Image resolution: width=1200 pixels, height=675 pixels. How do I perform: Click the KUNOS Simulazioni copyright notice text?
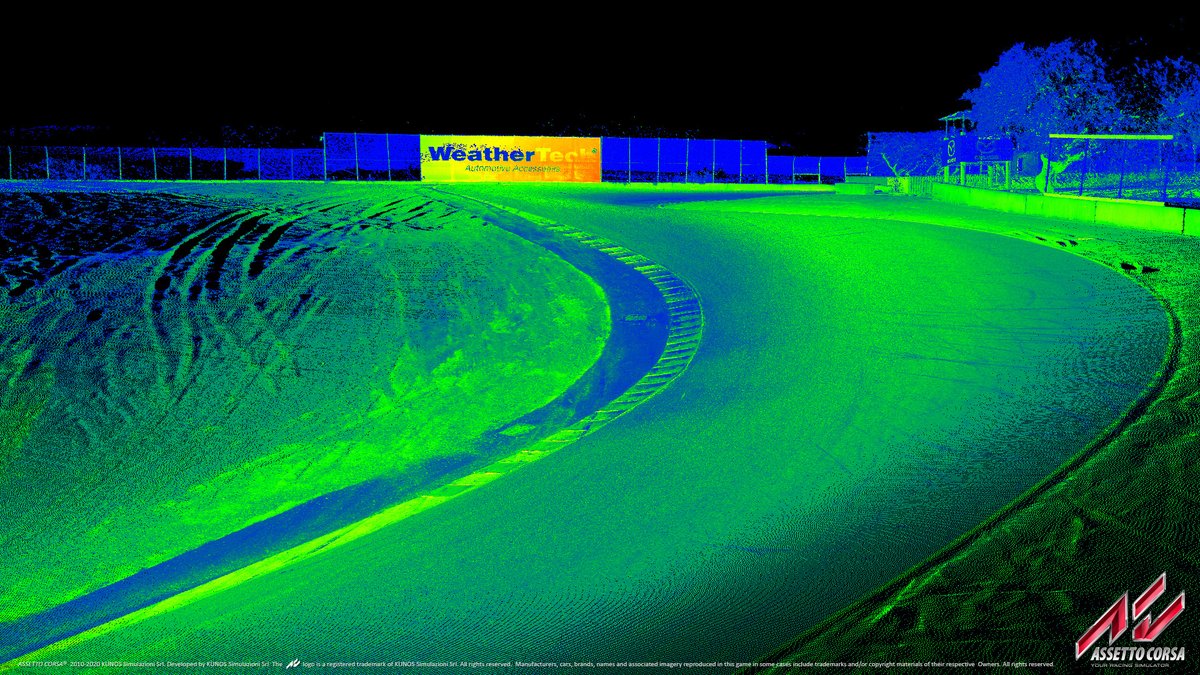[x=150, y=663]
